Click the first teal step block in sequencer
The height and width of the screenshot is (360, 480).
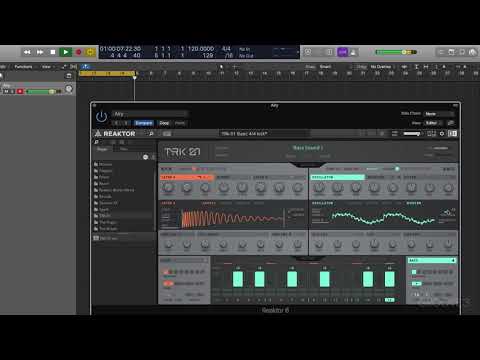click(x=238, y=279)
